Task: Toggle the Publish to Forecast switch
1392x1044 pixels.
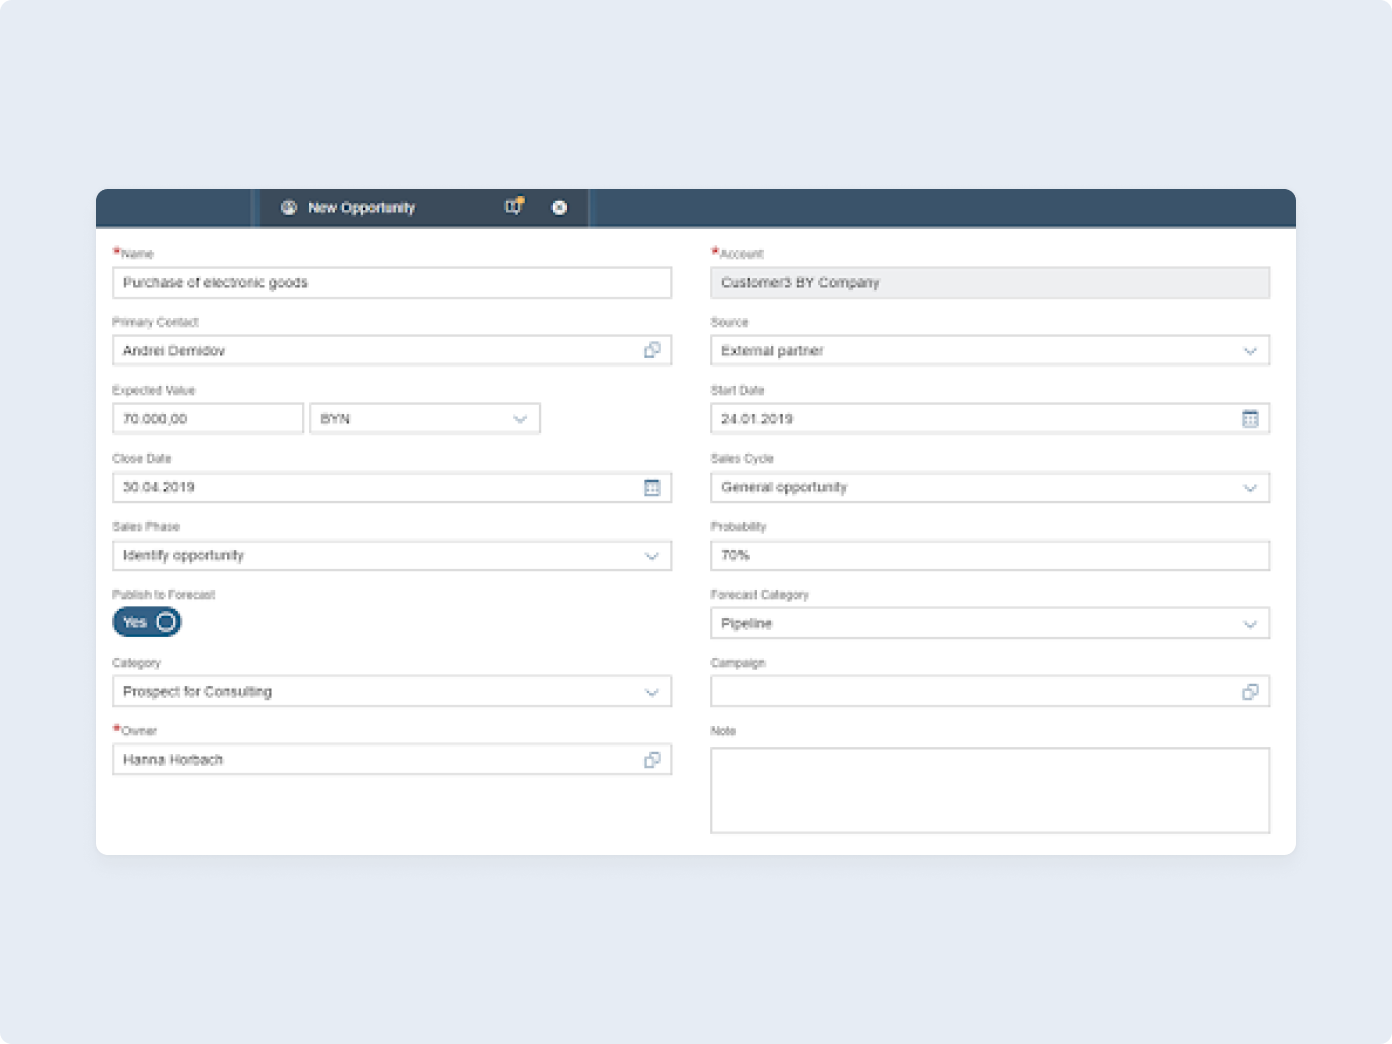Action: coord(147,622)
